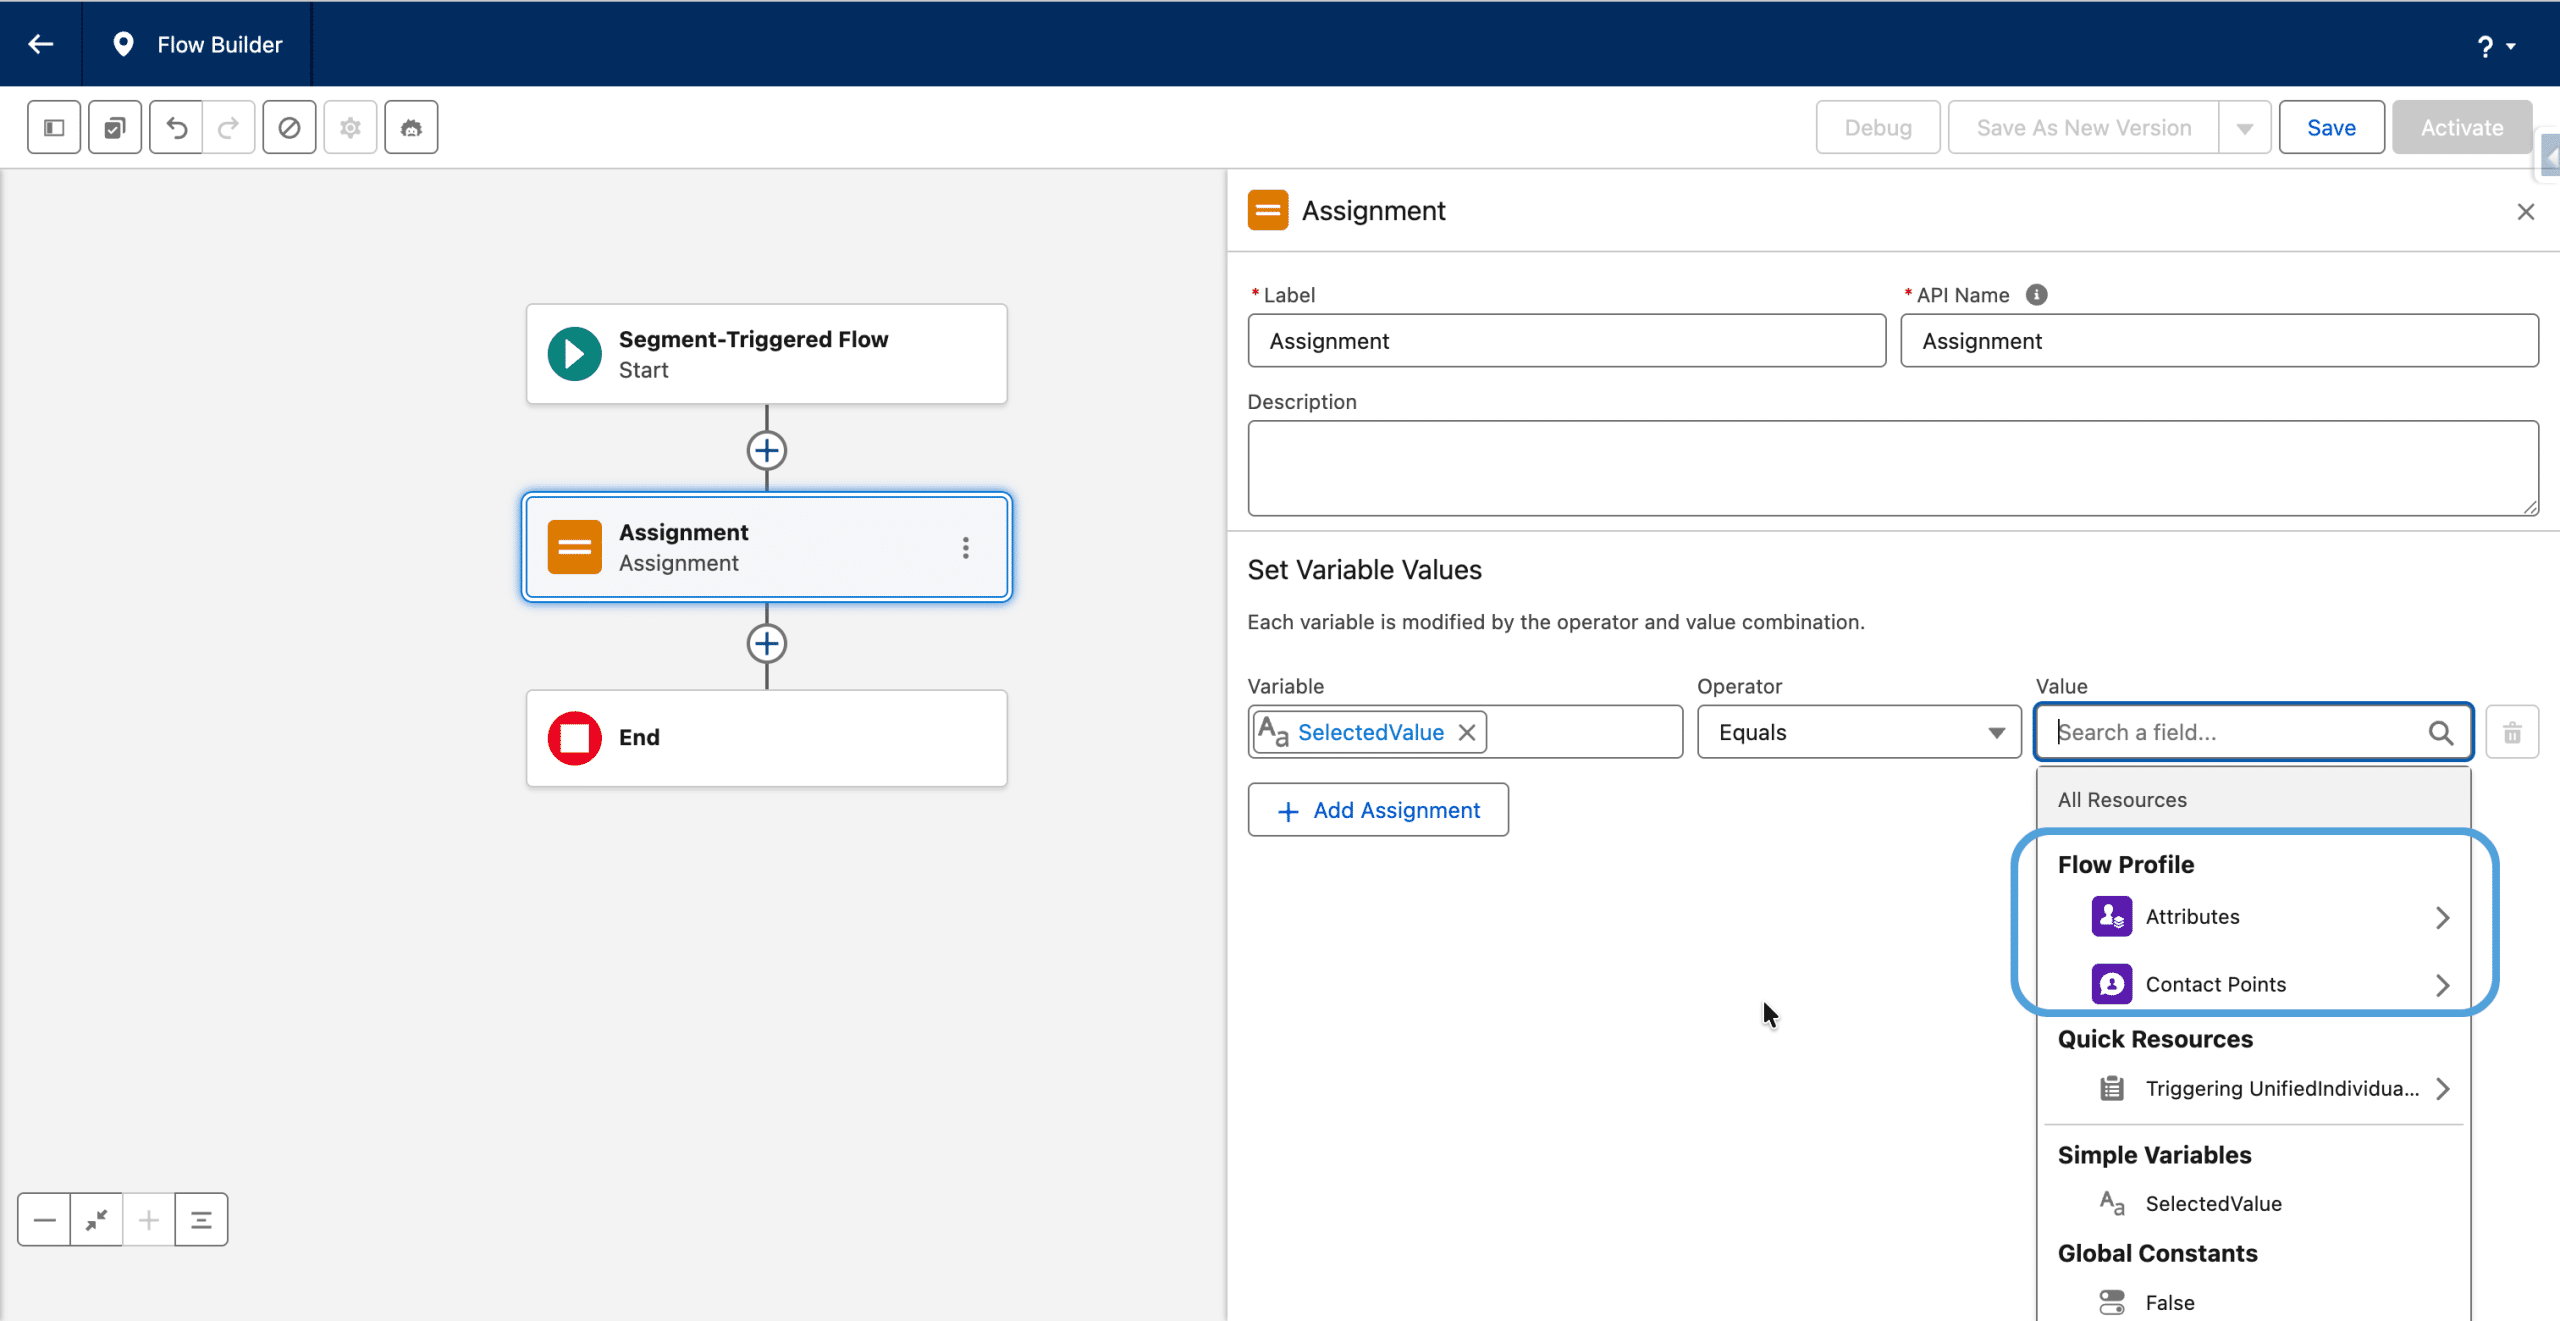Select SelectedValue from Simple Variables
Viewport: 2560px width, 1321px height.
pyautogui.click(x=2213, y=1203)
